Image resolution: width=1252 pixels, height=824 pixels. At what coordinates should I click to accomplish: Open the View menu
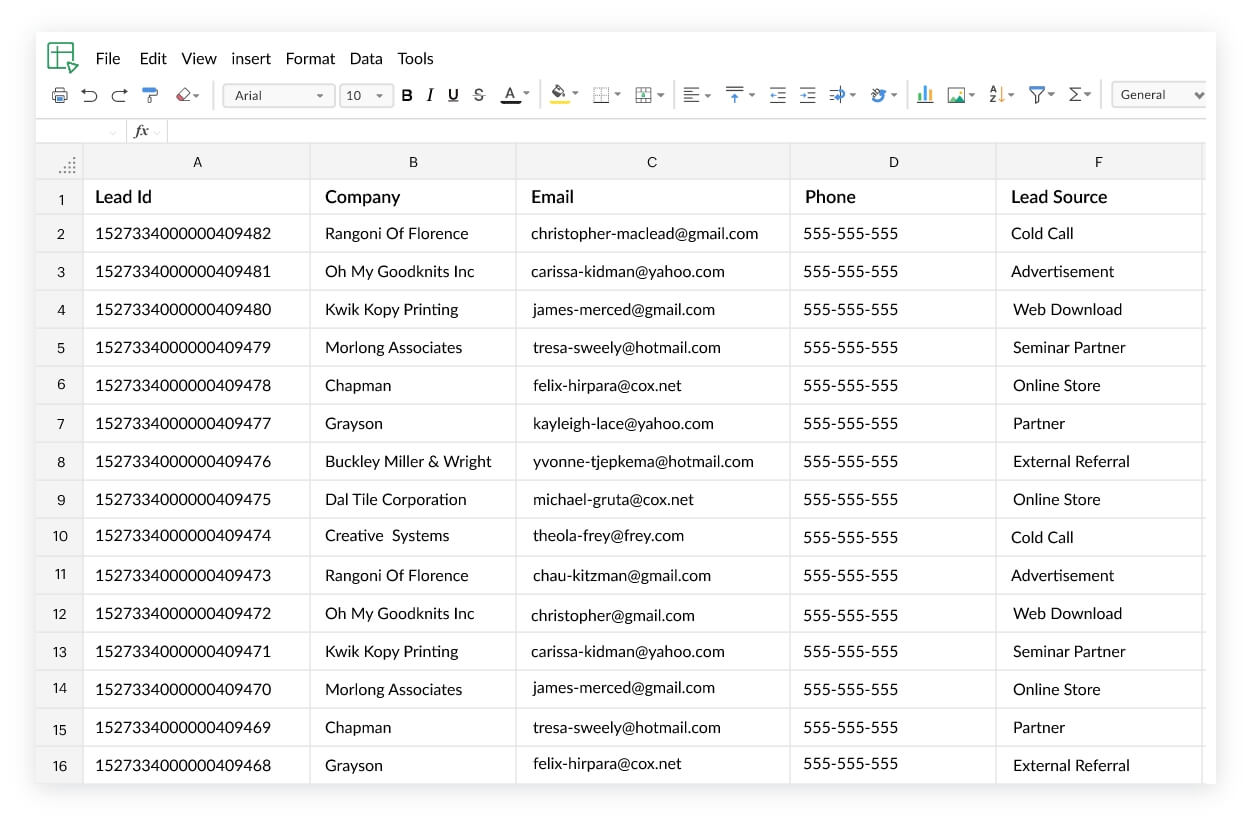point(199,58)
